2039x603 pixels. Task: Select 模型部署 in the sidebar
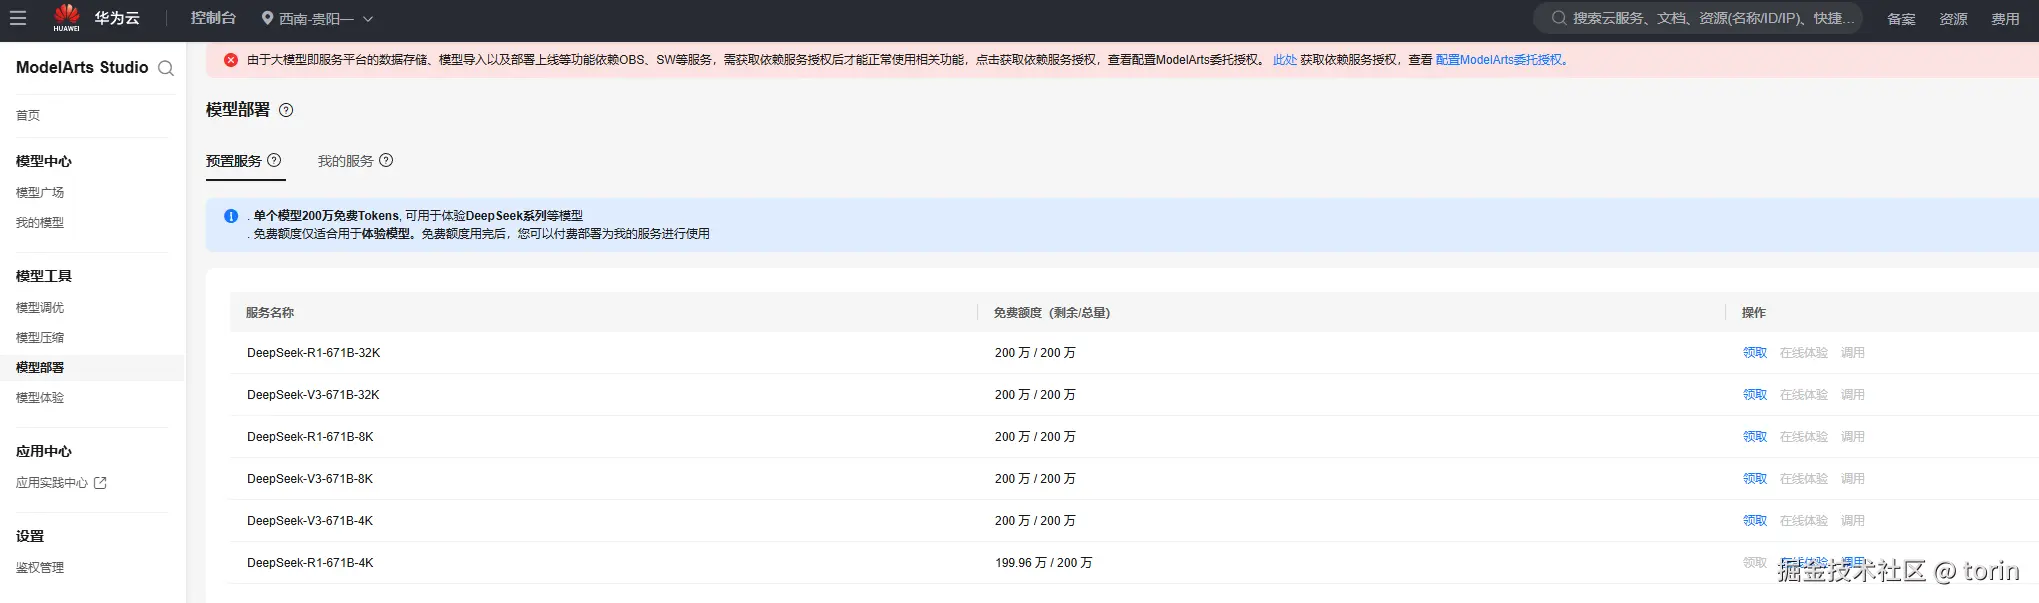coord(40,367)
